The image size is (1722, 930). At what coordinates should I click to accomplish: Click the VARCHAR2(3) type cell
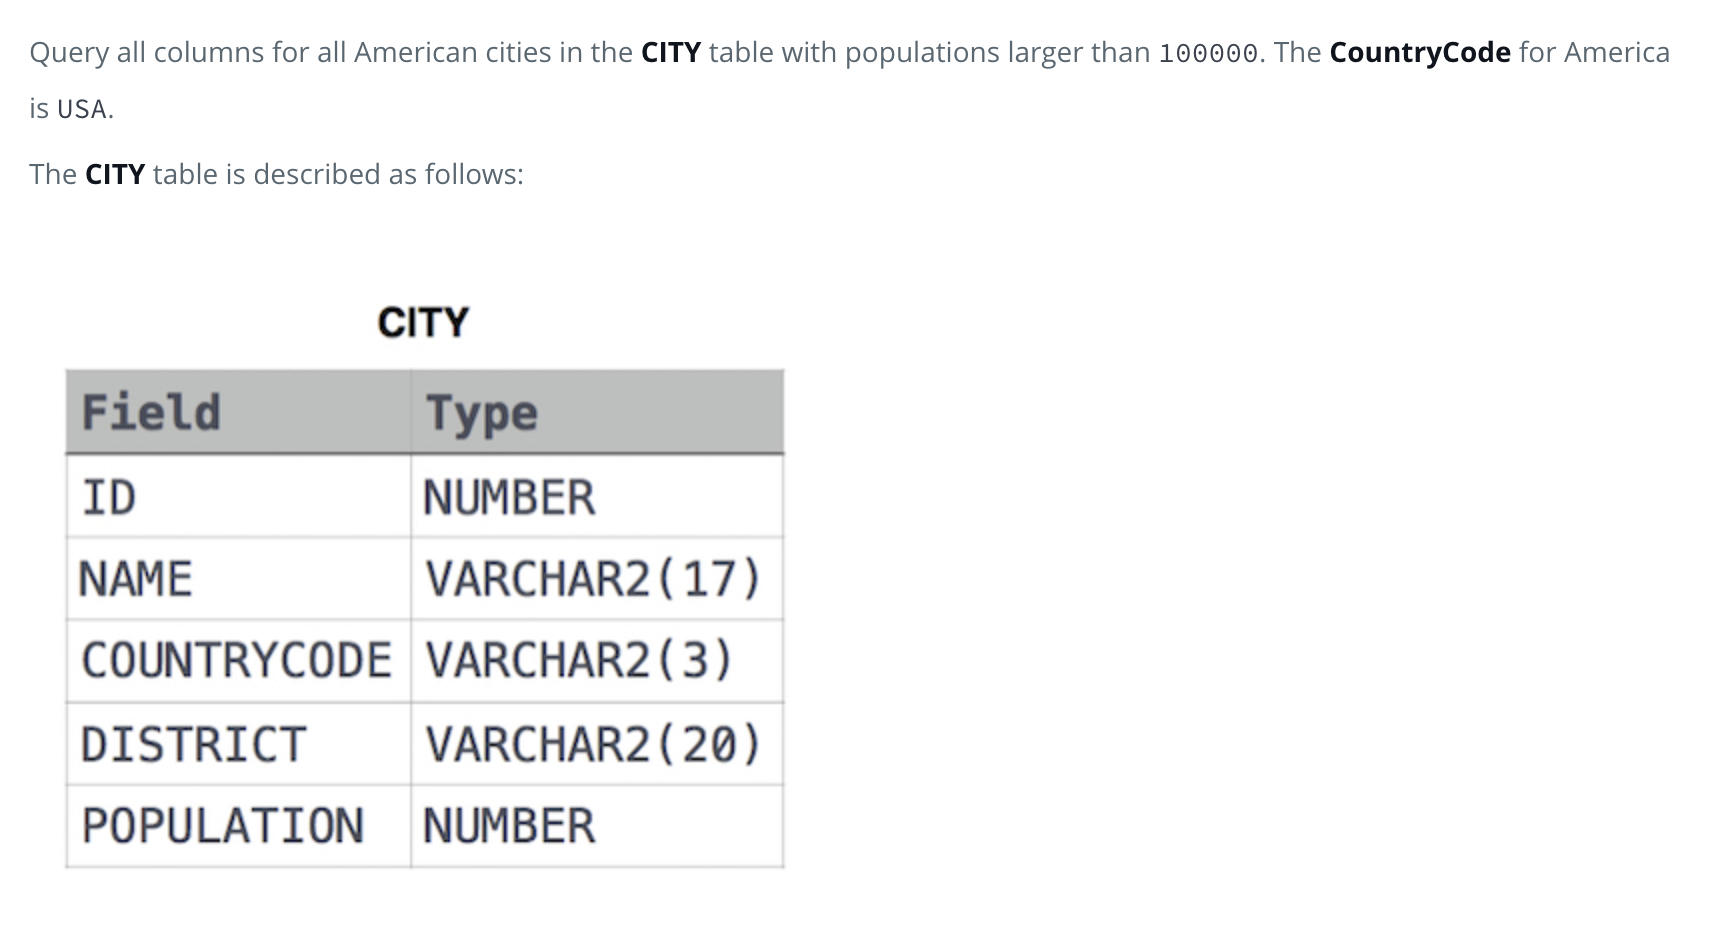(579, 661)
